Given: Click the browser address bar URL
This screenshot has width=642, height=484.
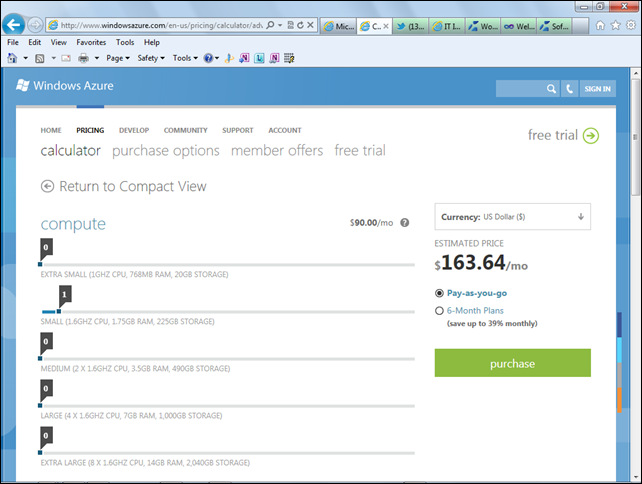Looking at the screenshot, I should (162, 25).
